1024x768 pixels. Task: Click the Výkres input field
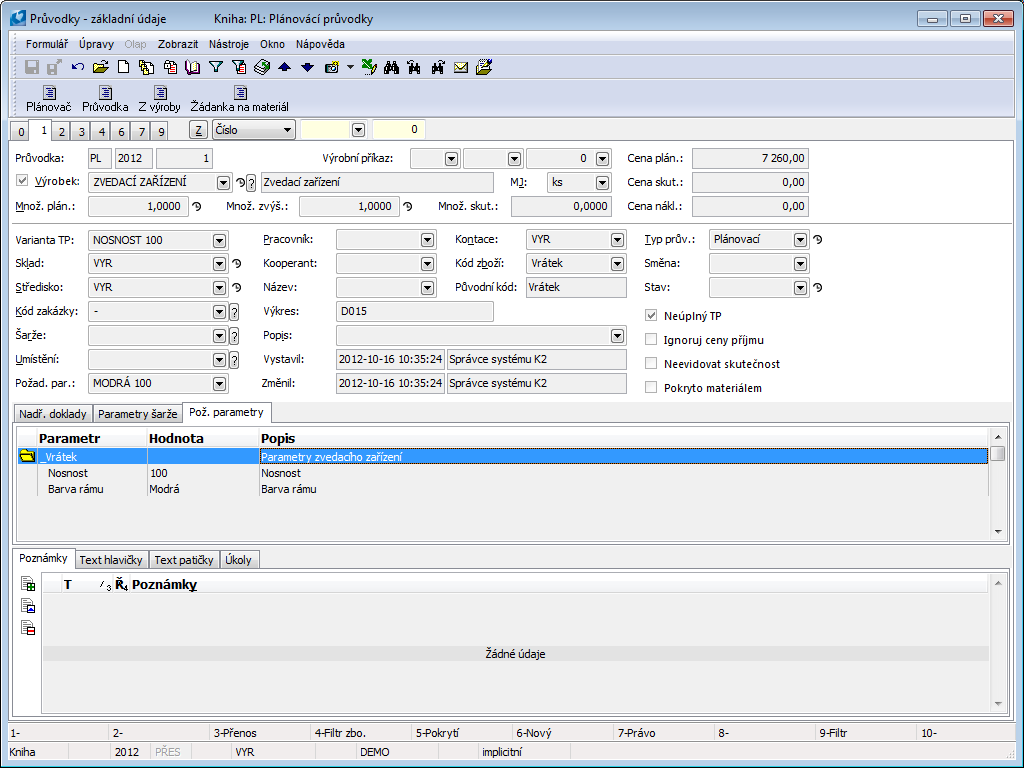415,312
